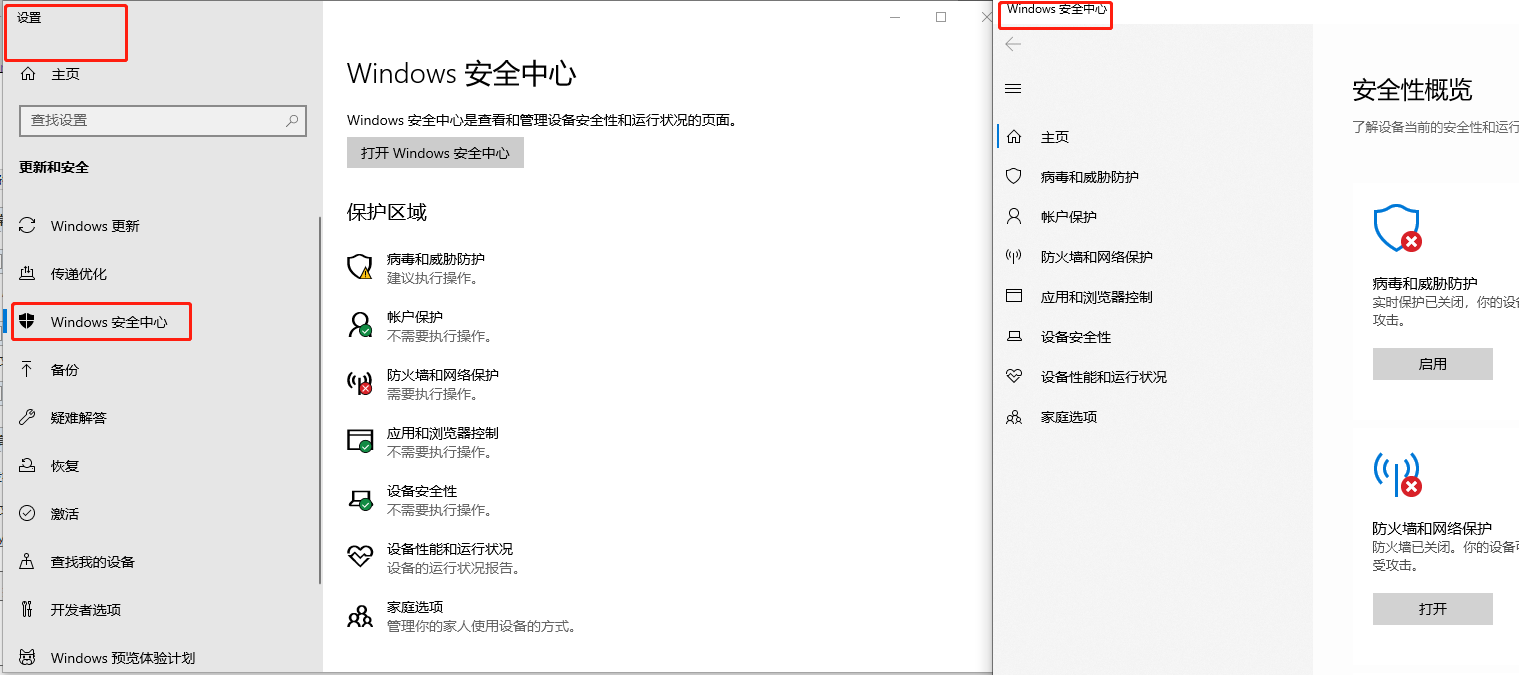This screenshot has height=675, width=1519.
Task: Minimize the Settings window
Action: pos(895,17)
